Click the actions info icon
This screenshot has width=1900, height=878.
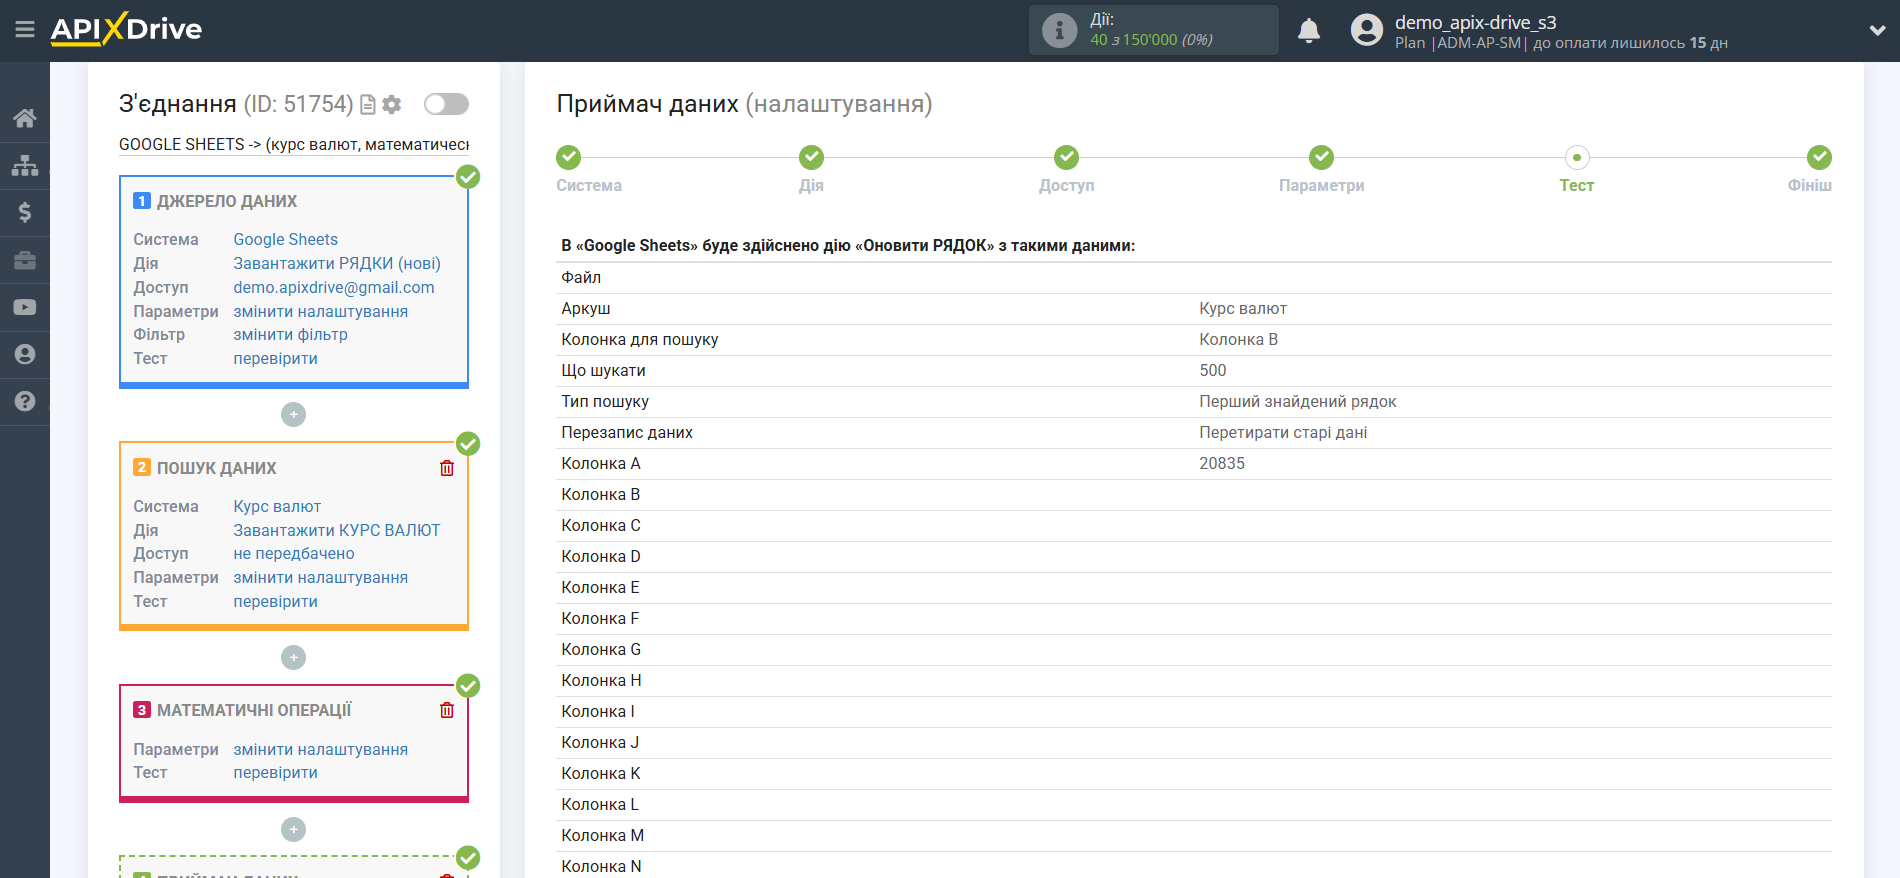coord(1059,30)
